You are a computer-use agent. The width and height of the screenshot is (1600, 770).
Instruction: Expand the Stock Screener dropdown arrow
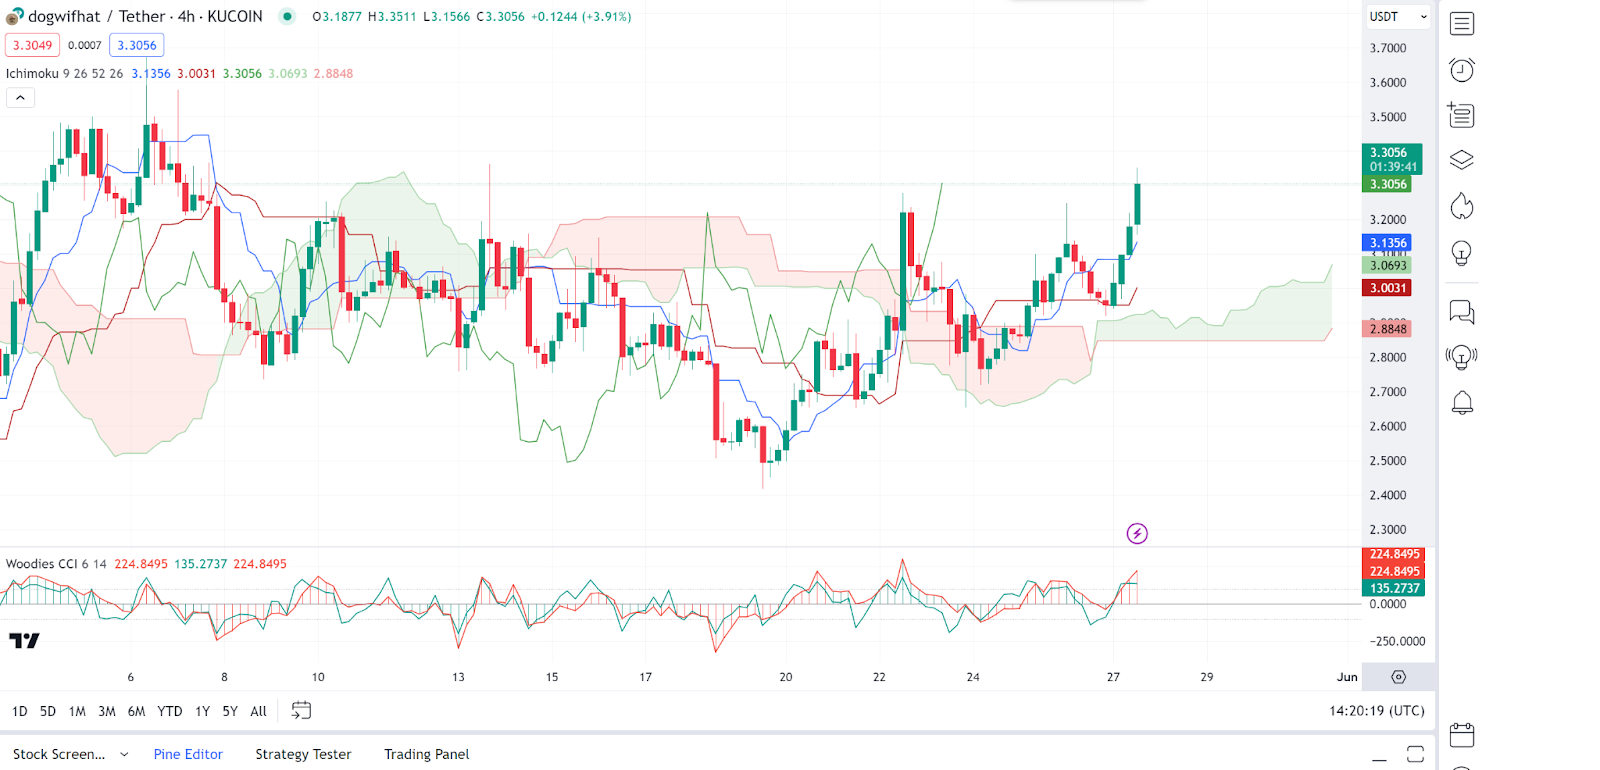(124, 754)
